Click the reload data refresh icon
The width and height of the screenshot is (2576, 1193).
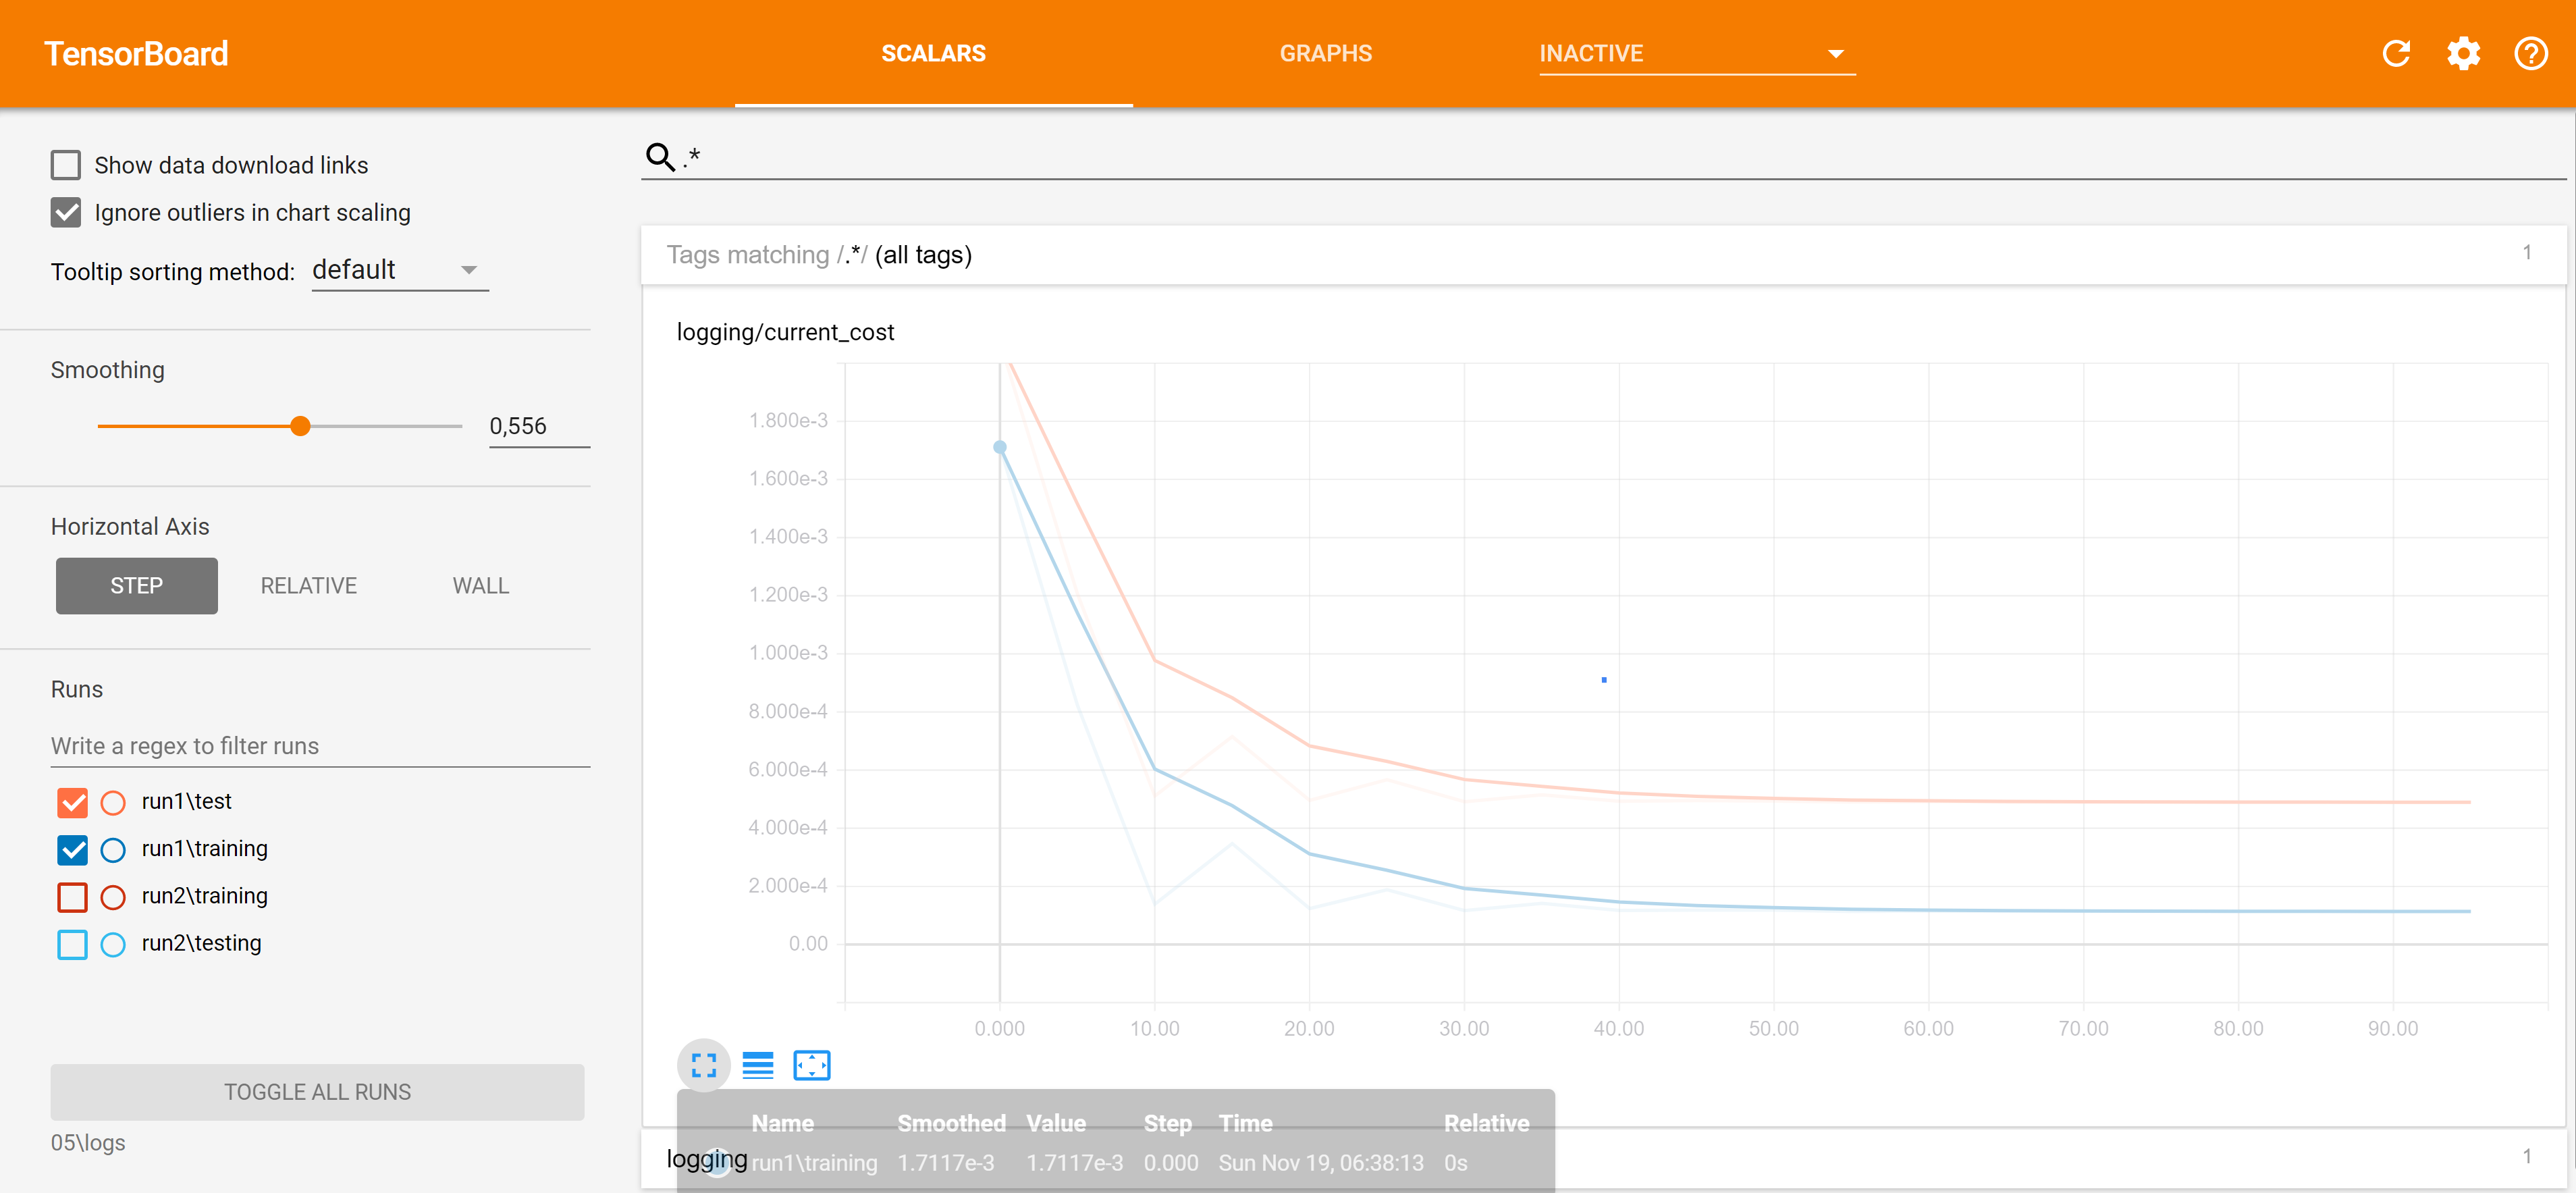[x=2395, y=53]
